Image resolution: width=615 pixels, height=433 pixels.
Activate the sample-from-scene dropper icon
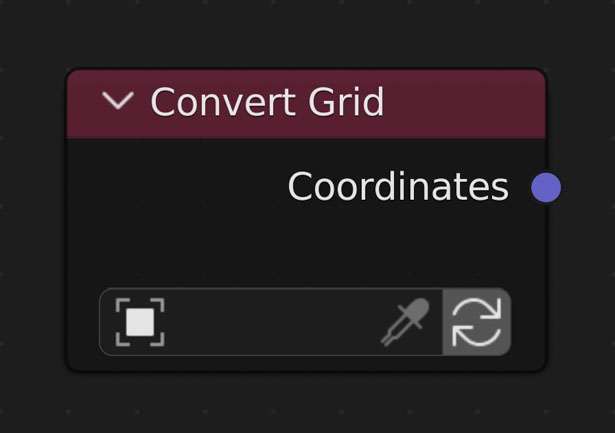pos(405,322)
